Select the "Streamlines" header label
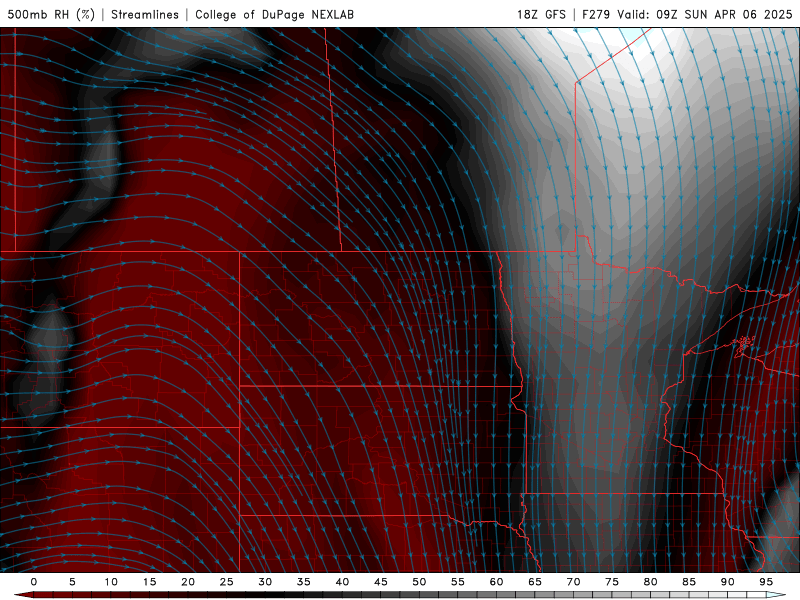 145,14
